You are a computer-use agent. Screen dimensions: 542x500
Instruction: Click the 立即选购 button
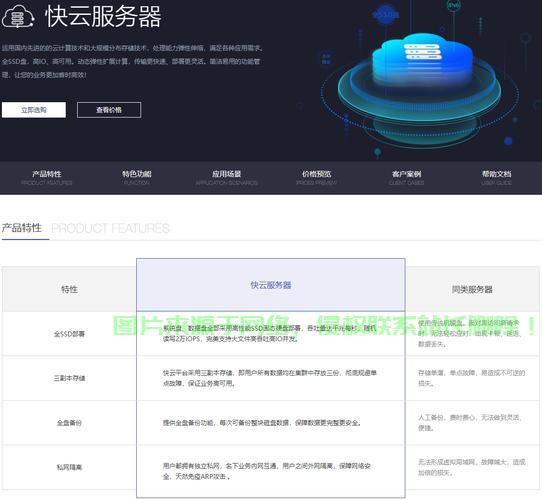pyautogui.click(x=34, y=110)
